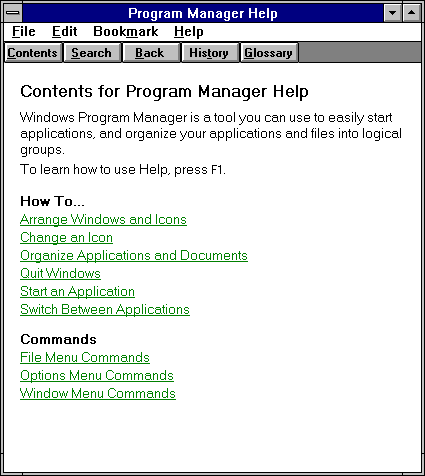Click the 'Commands' section heading

(x=58, y=339)
